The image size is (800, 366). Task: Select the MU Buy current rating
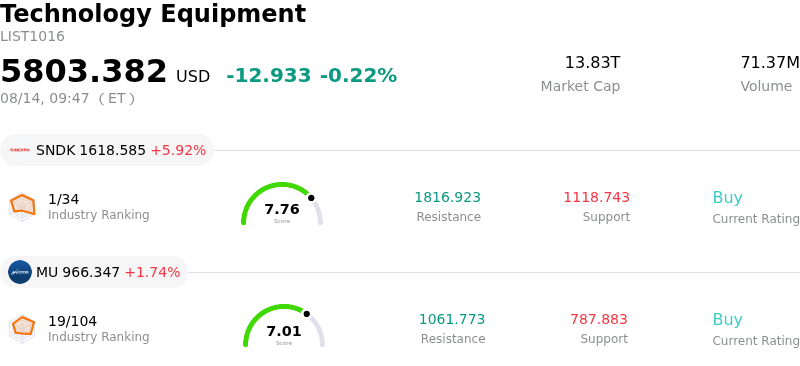[x=727, y=319]
